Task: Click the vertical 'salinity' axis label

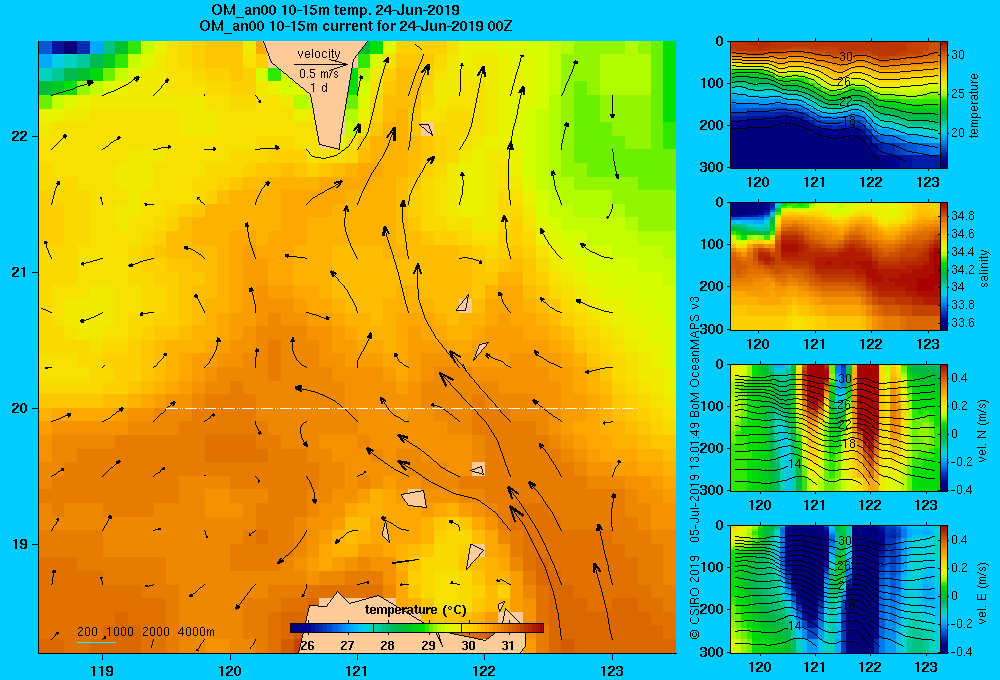Action: tap(984, 268)
